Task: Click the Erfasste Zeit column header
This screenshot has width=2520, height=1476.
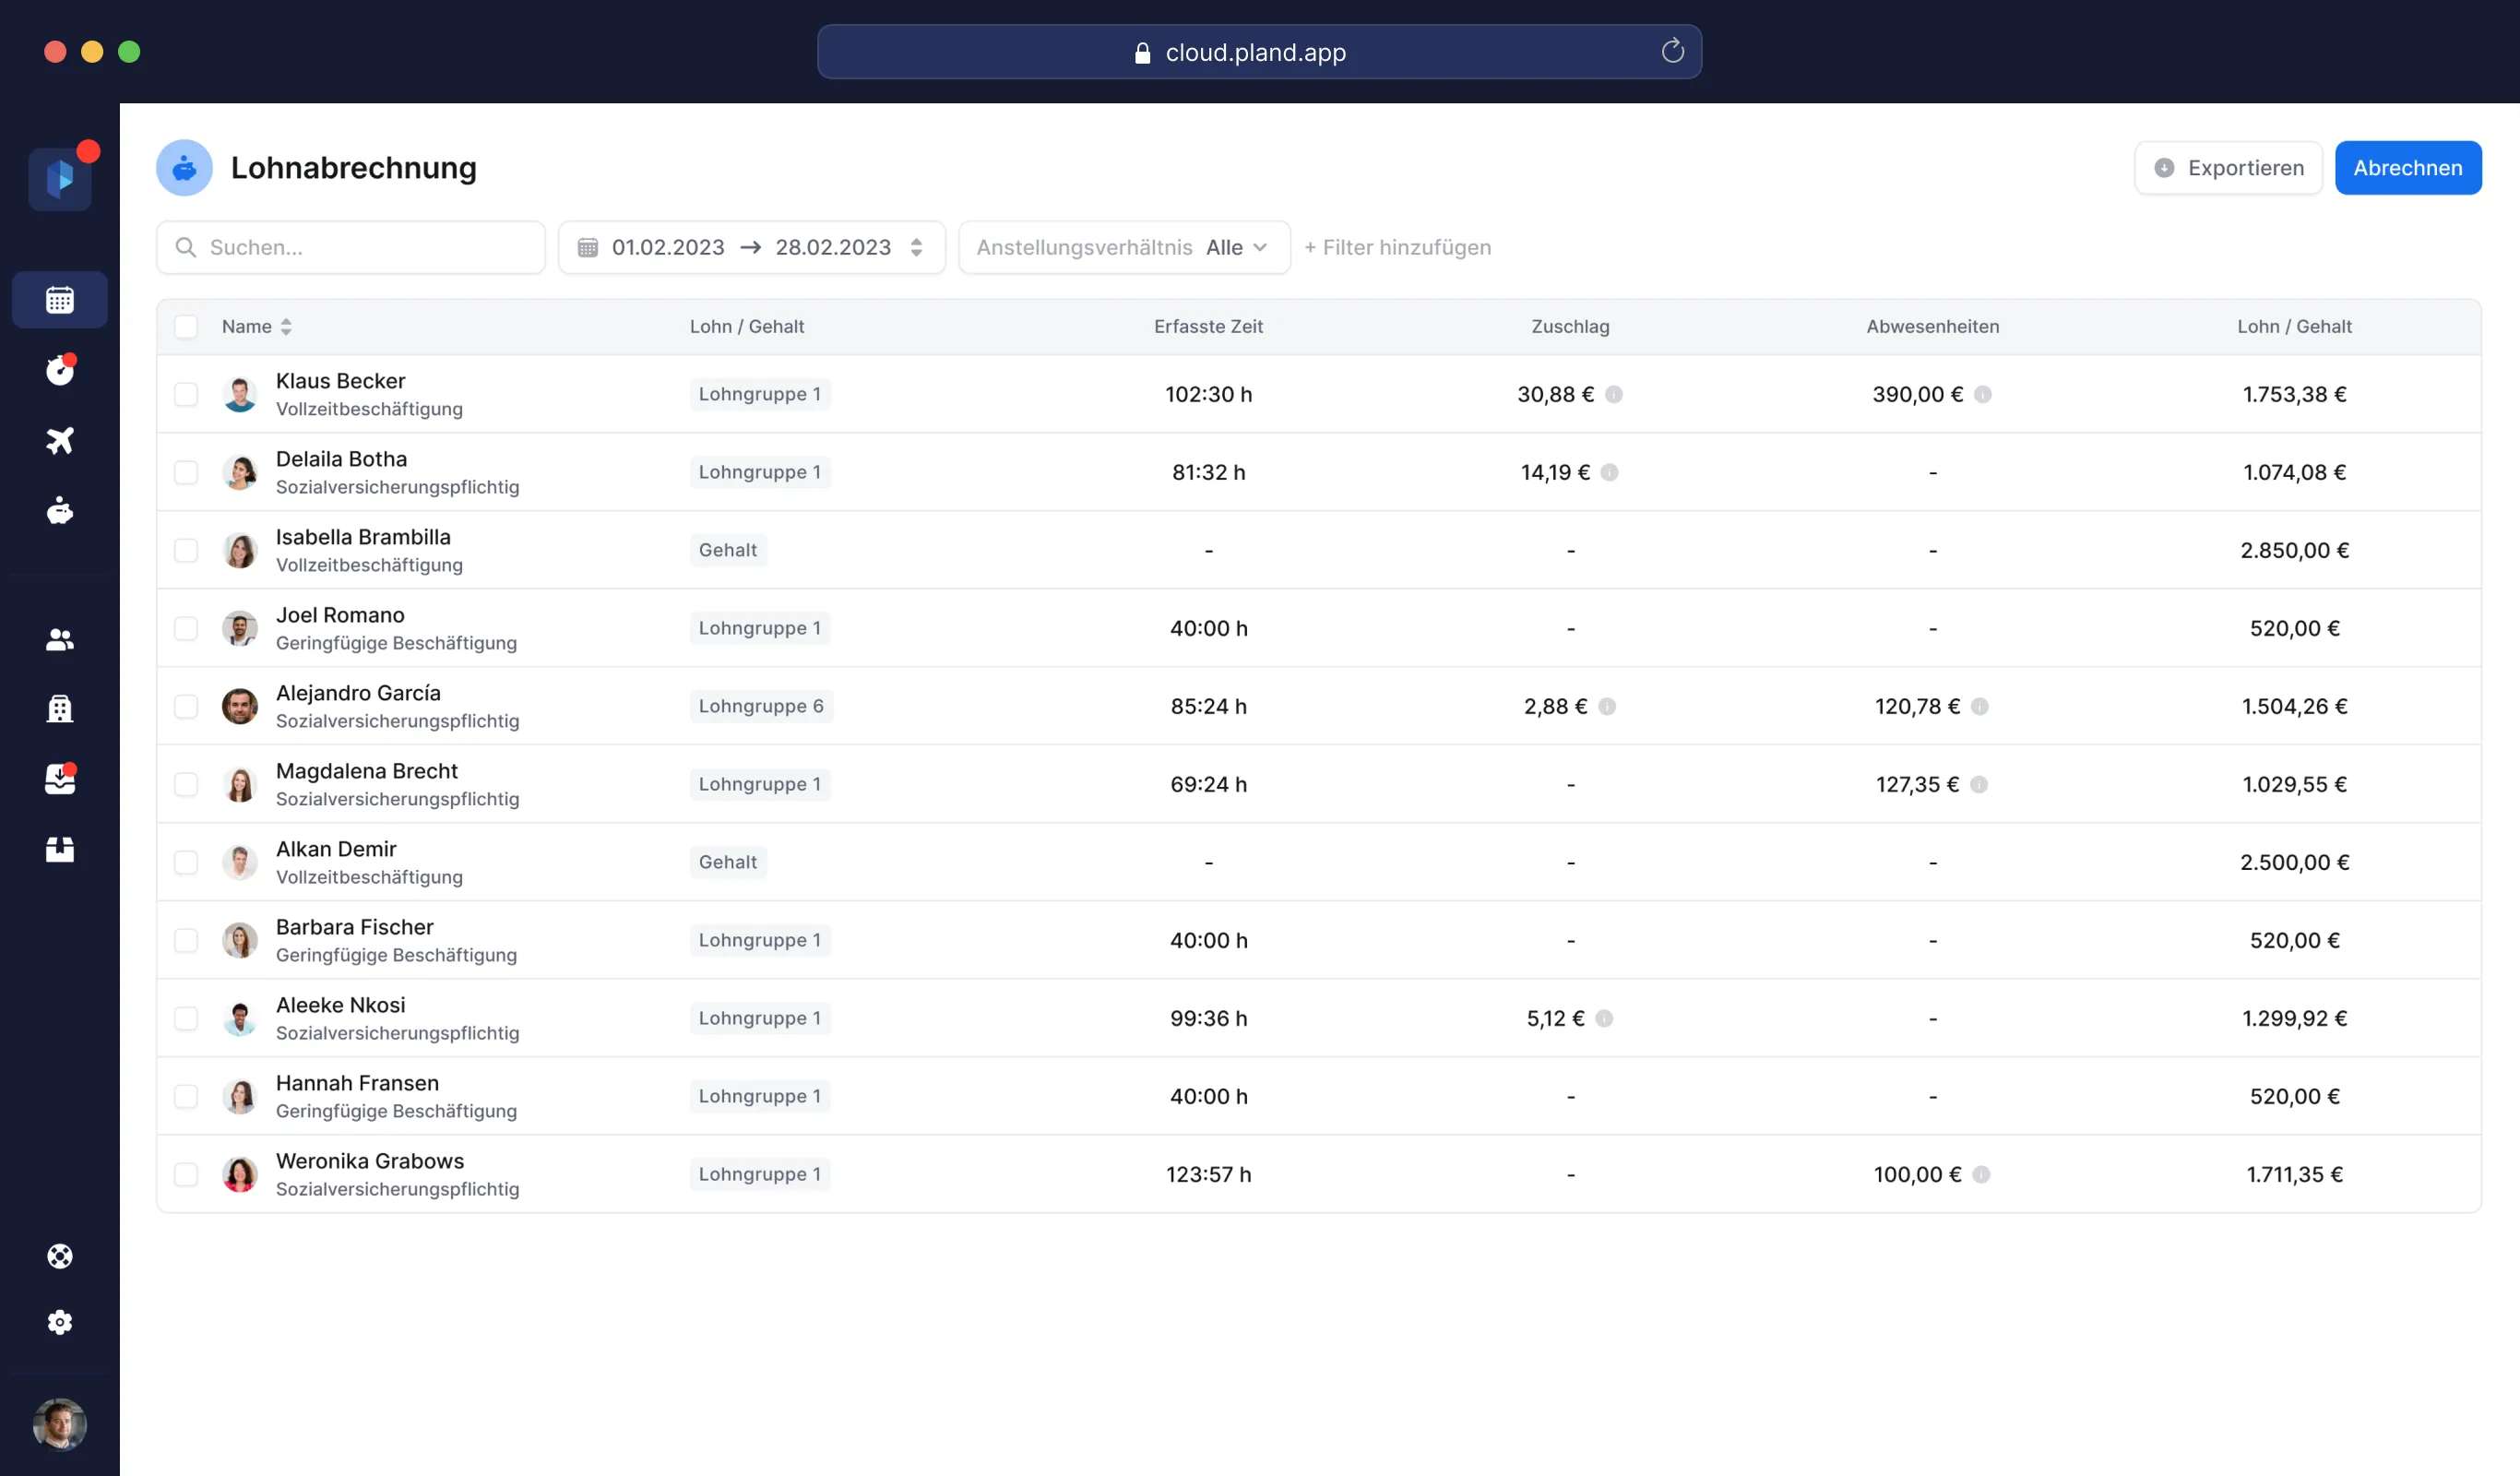Action: click(1208, 327)
